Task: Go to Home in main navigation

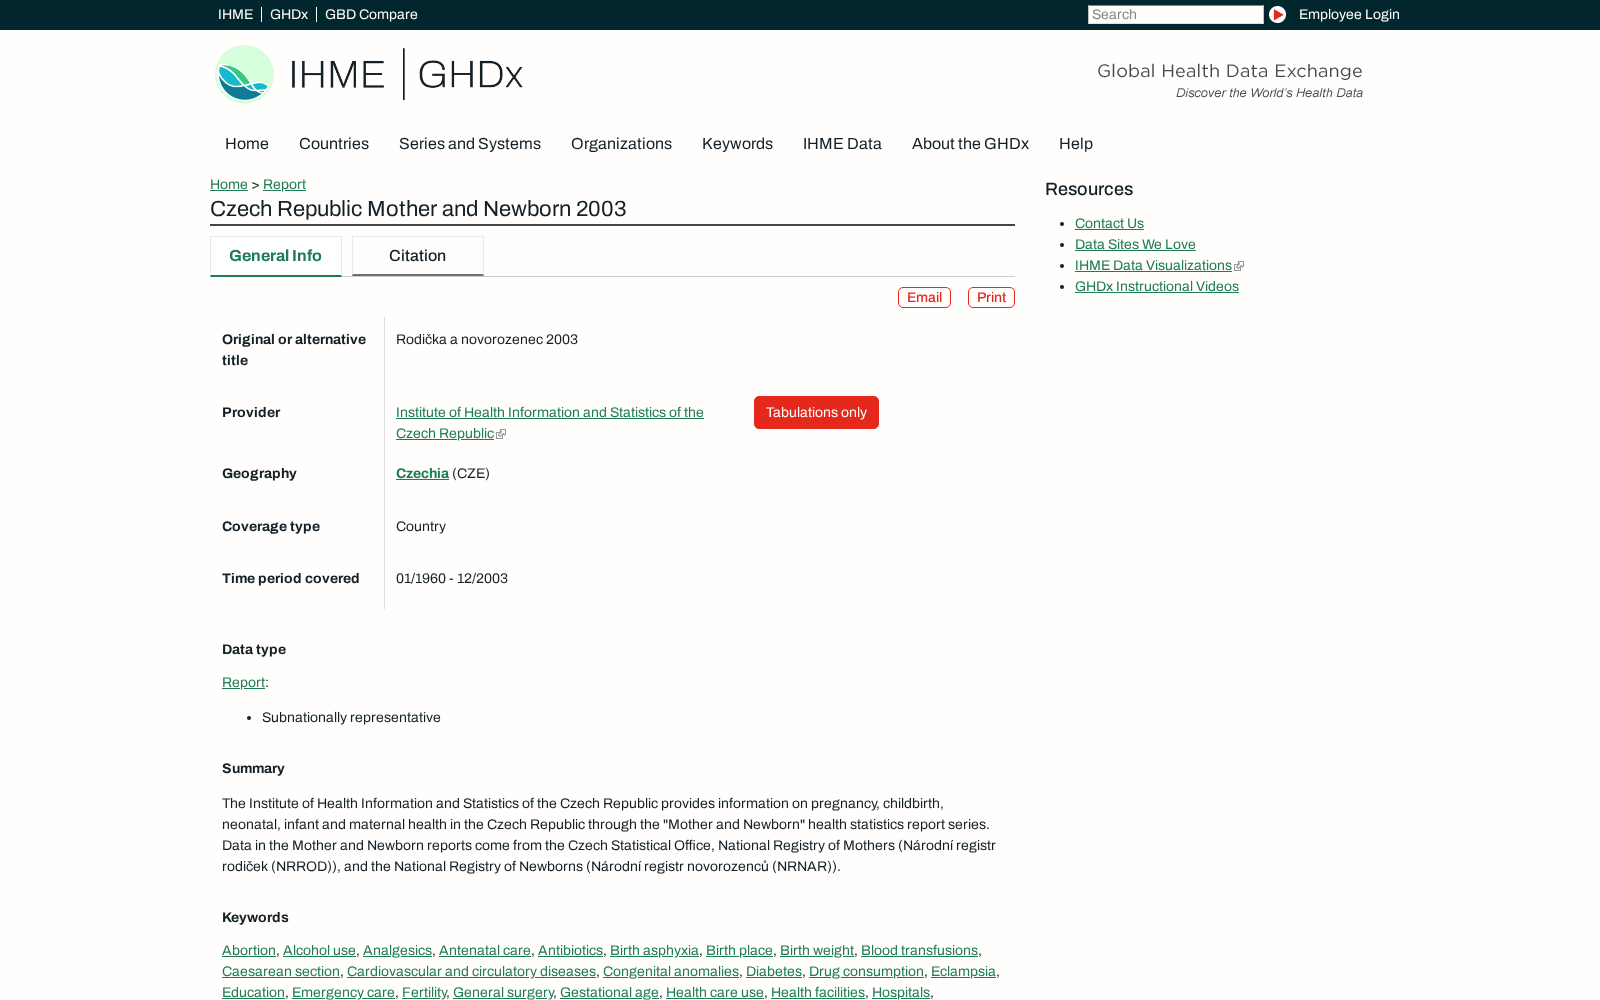Action: pyautogui.click(x=247, y=144)
